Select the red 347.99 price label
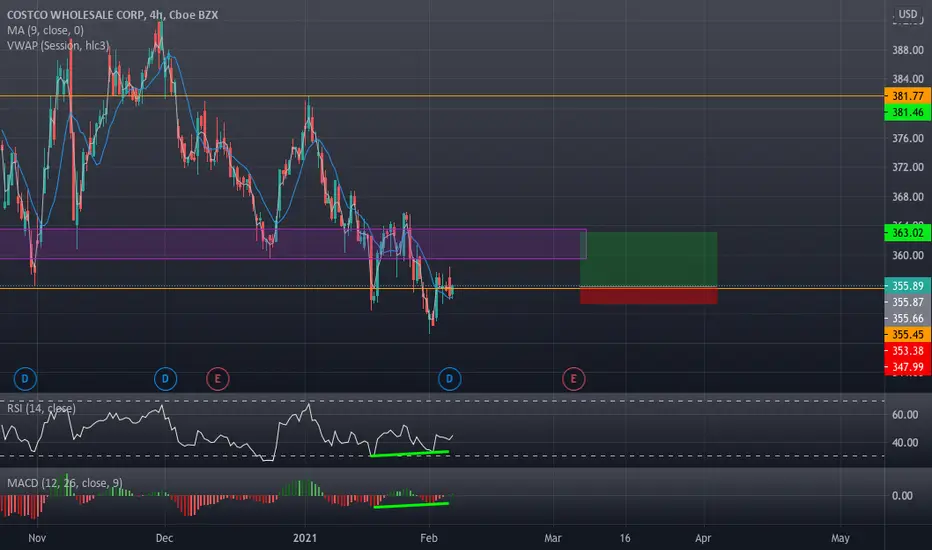Image resolution: width=932 pixels, height=550 pixels. coord(908,367)
